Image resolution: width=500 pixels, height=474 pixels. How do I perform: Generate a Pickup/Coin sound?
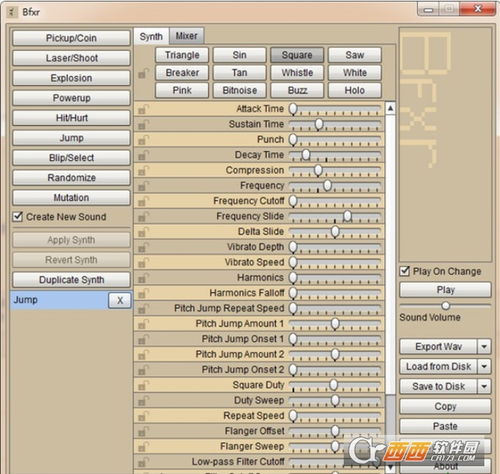(x=71, y=38)
